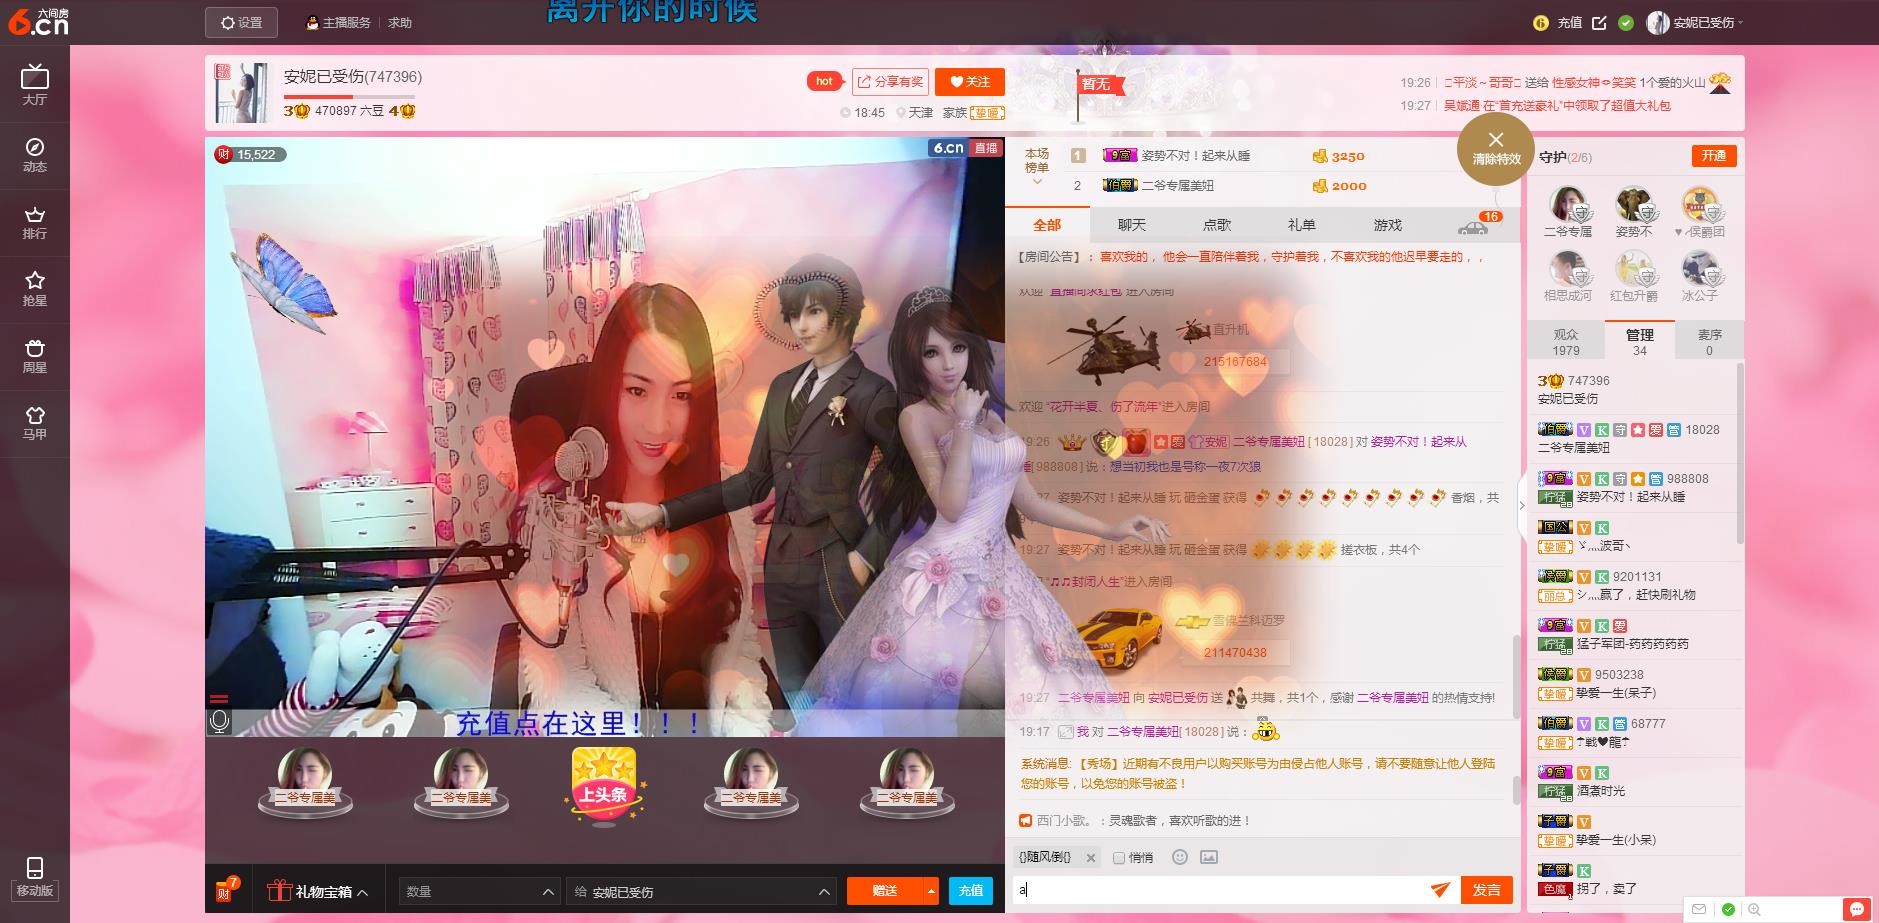Click the blue 充值 button in gift bar
Screen dimensions: 1879x923
pyautogui.click(x=971, y=890)
